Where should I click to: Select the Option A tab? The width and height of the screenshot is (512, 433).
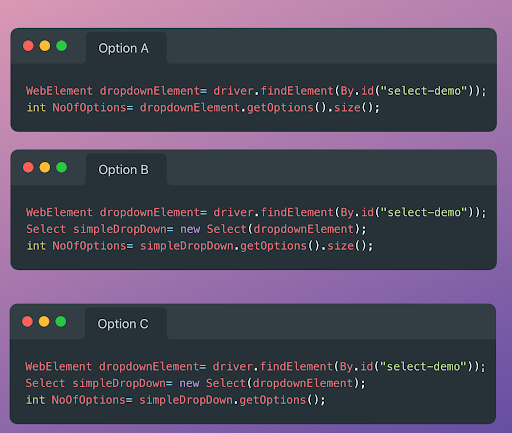coord(126,48)
